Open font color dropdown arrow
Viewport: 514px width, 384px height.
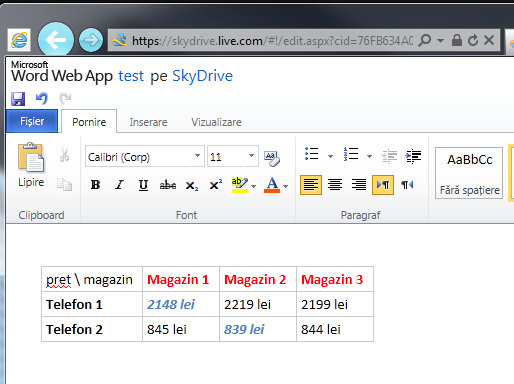pos(286,186)
